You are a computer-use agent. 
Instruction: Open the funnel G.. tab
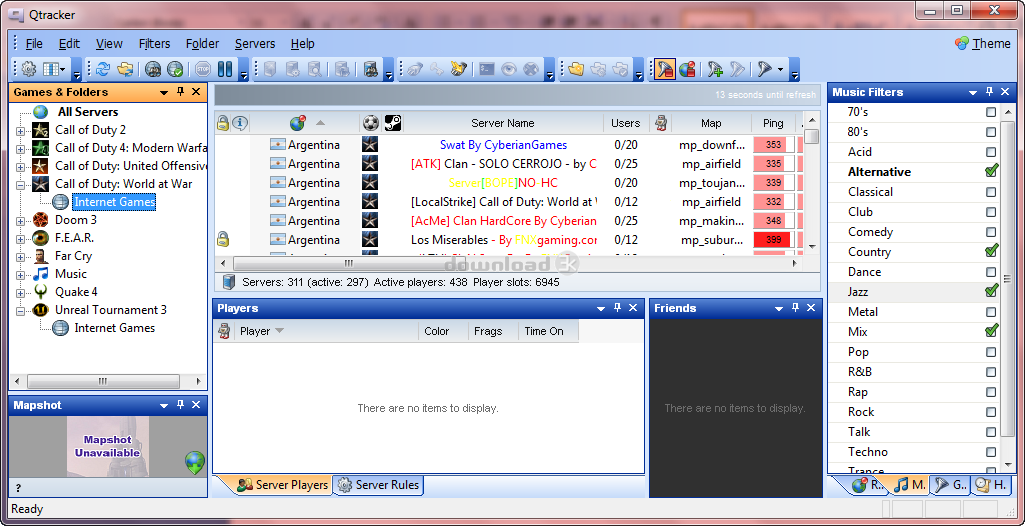pyautogui.click(x=950, y=485)
